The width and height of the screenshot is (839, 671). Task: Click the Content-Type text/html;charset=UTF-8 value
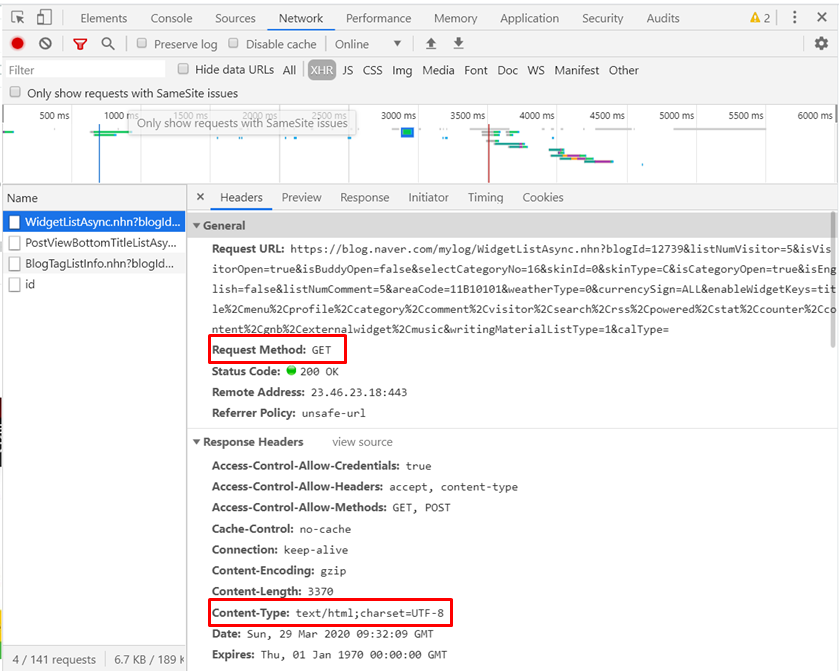370,613
